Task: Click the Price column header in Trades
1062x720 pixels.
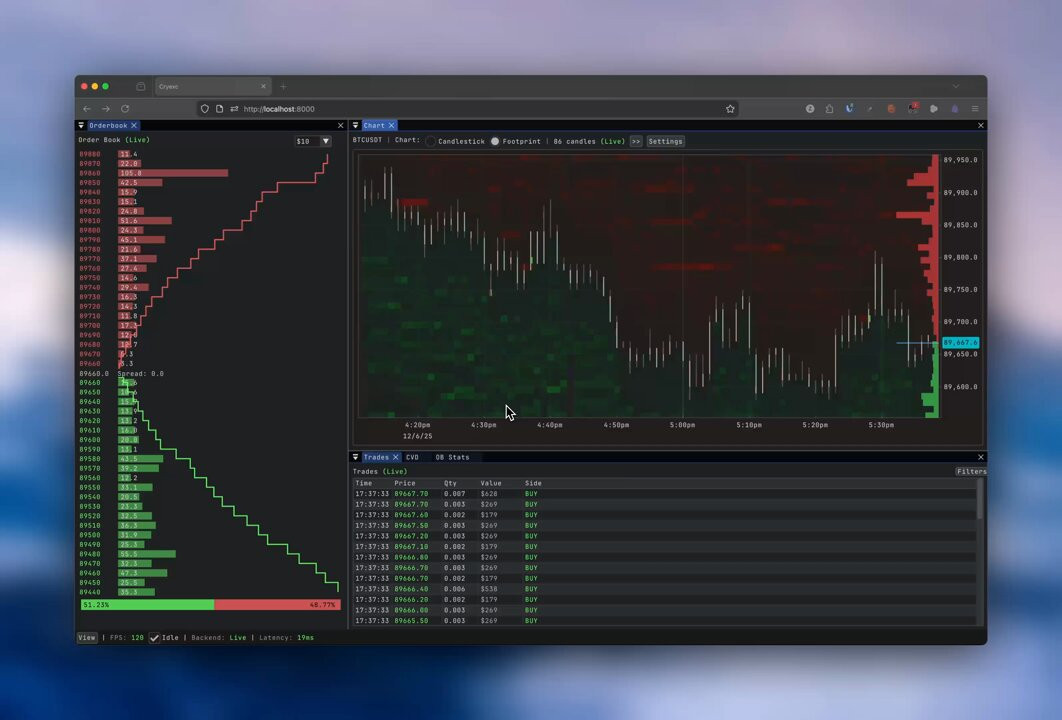Action: point(404,483)
